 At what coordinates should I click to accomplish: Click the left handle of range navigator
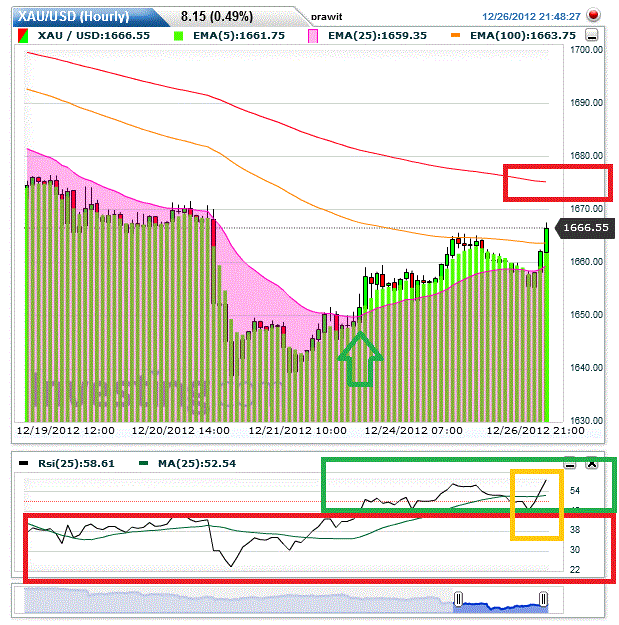(x=458, y=599)
